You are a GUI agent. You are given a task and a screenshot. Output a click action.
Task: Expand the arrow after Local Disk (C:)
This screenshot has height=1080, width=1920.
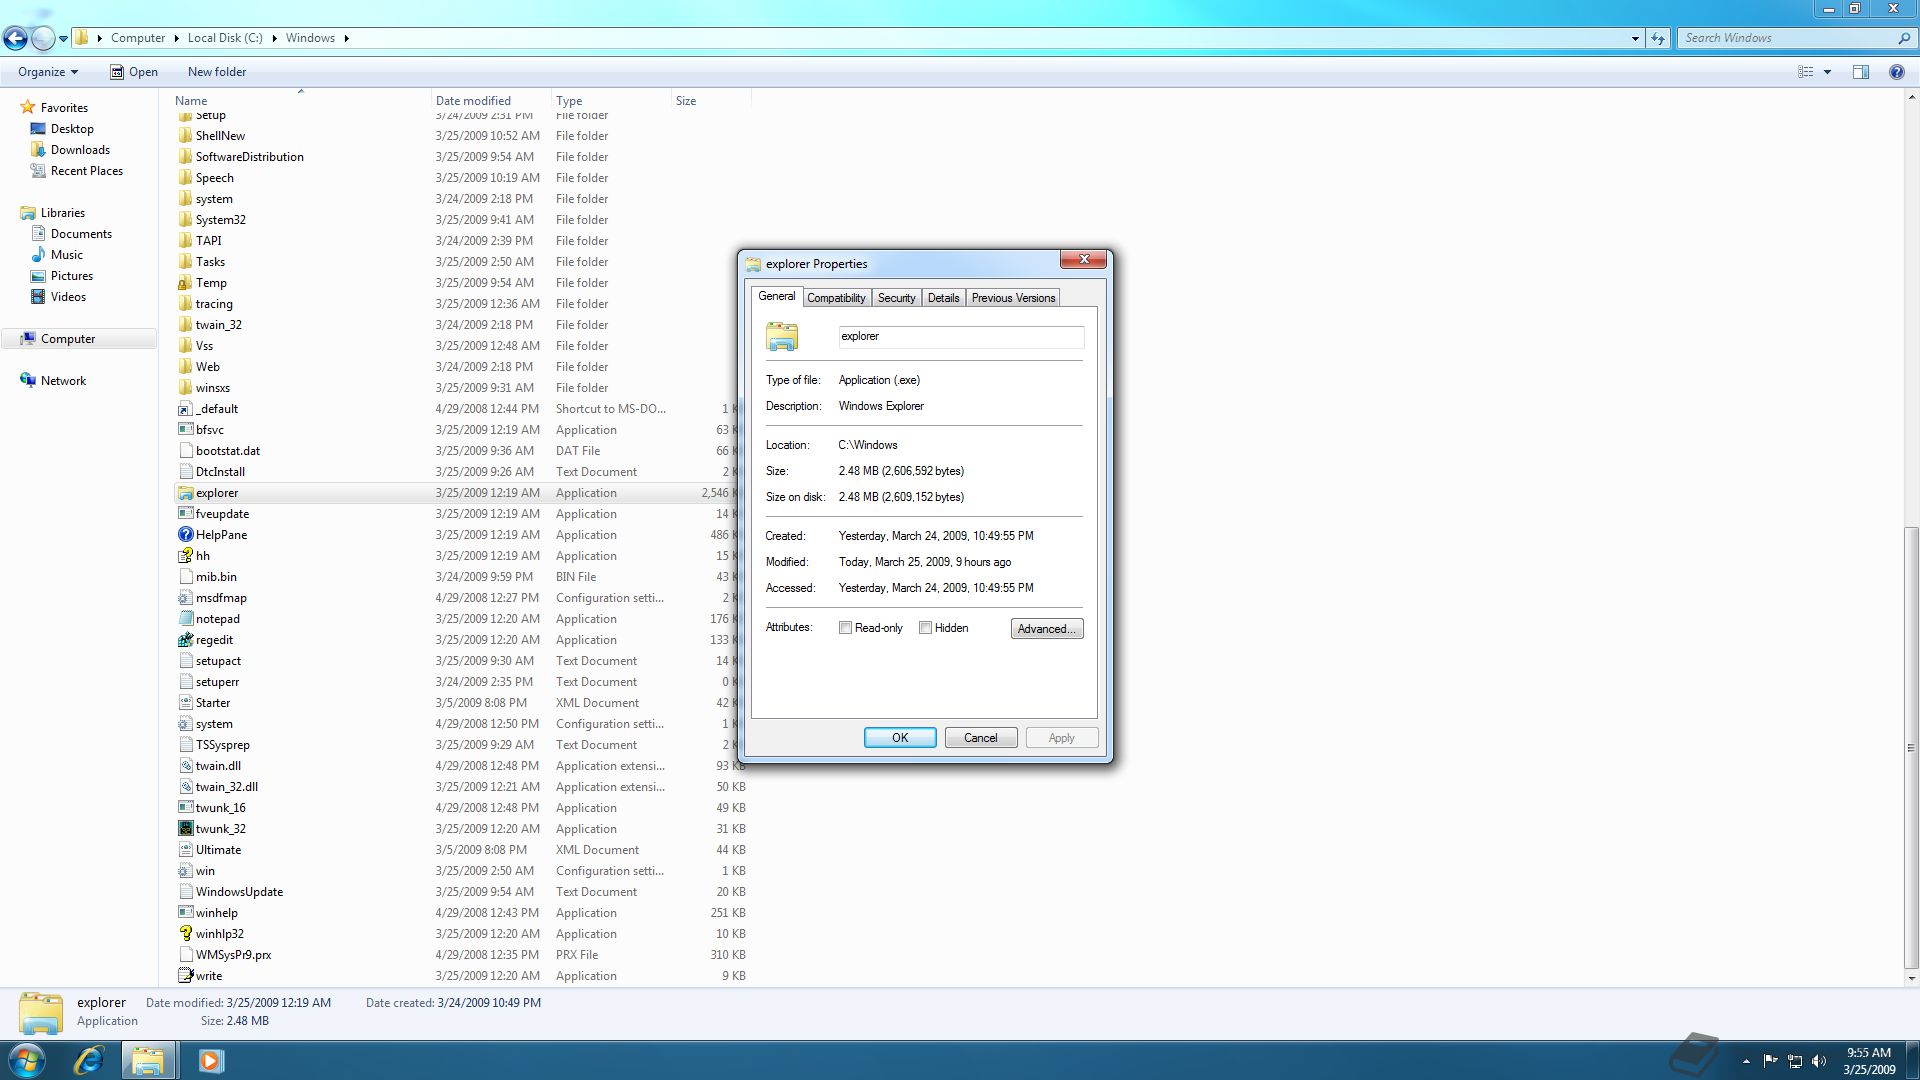click(x=274, y=38)
